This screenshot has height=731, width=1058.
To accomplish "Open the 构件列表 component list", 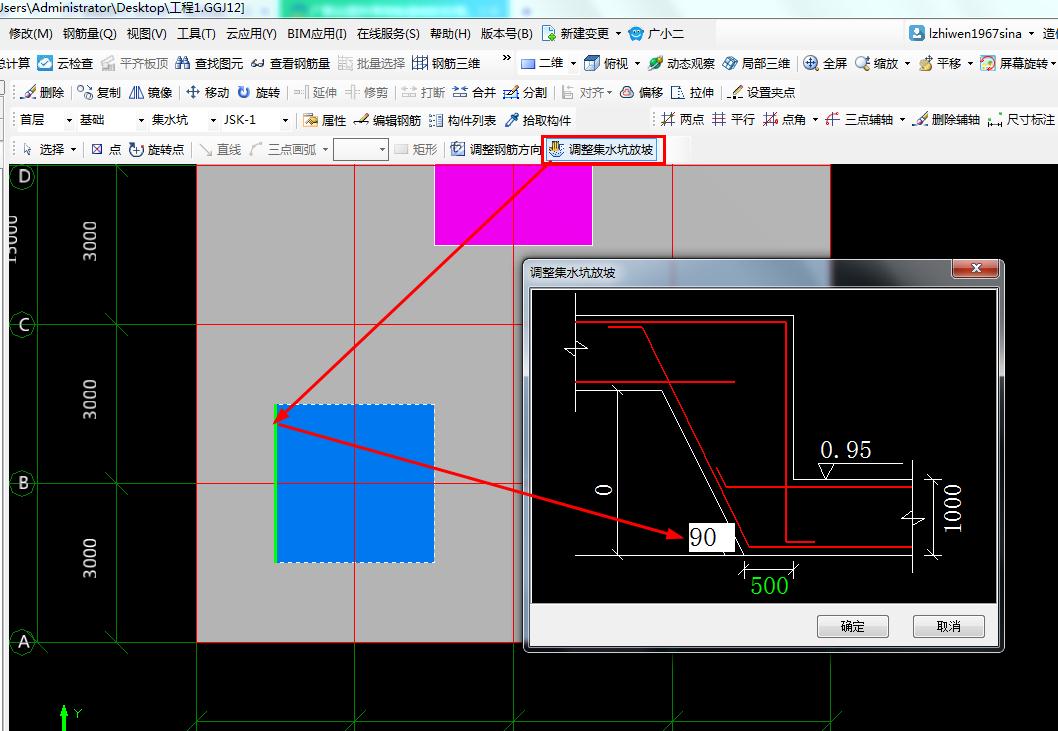I will [462, 120].
